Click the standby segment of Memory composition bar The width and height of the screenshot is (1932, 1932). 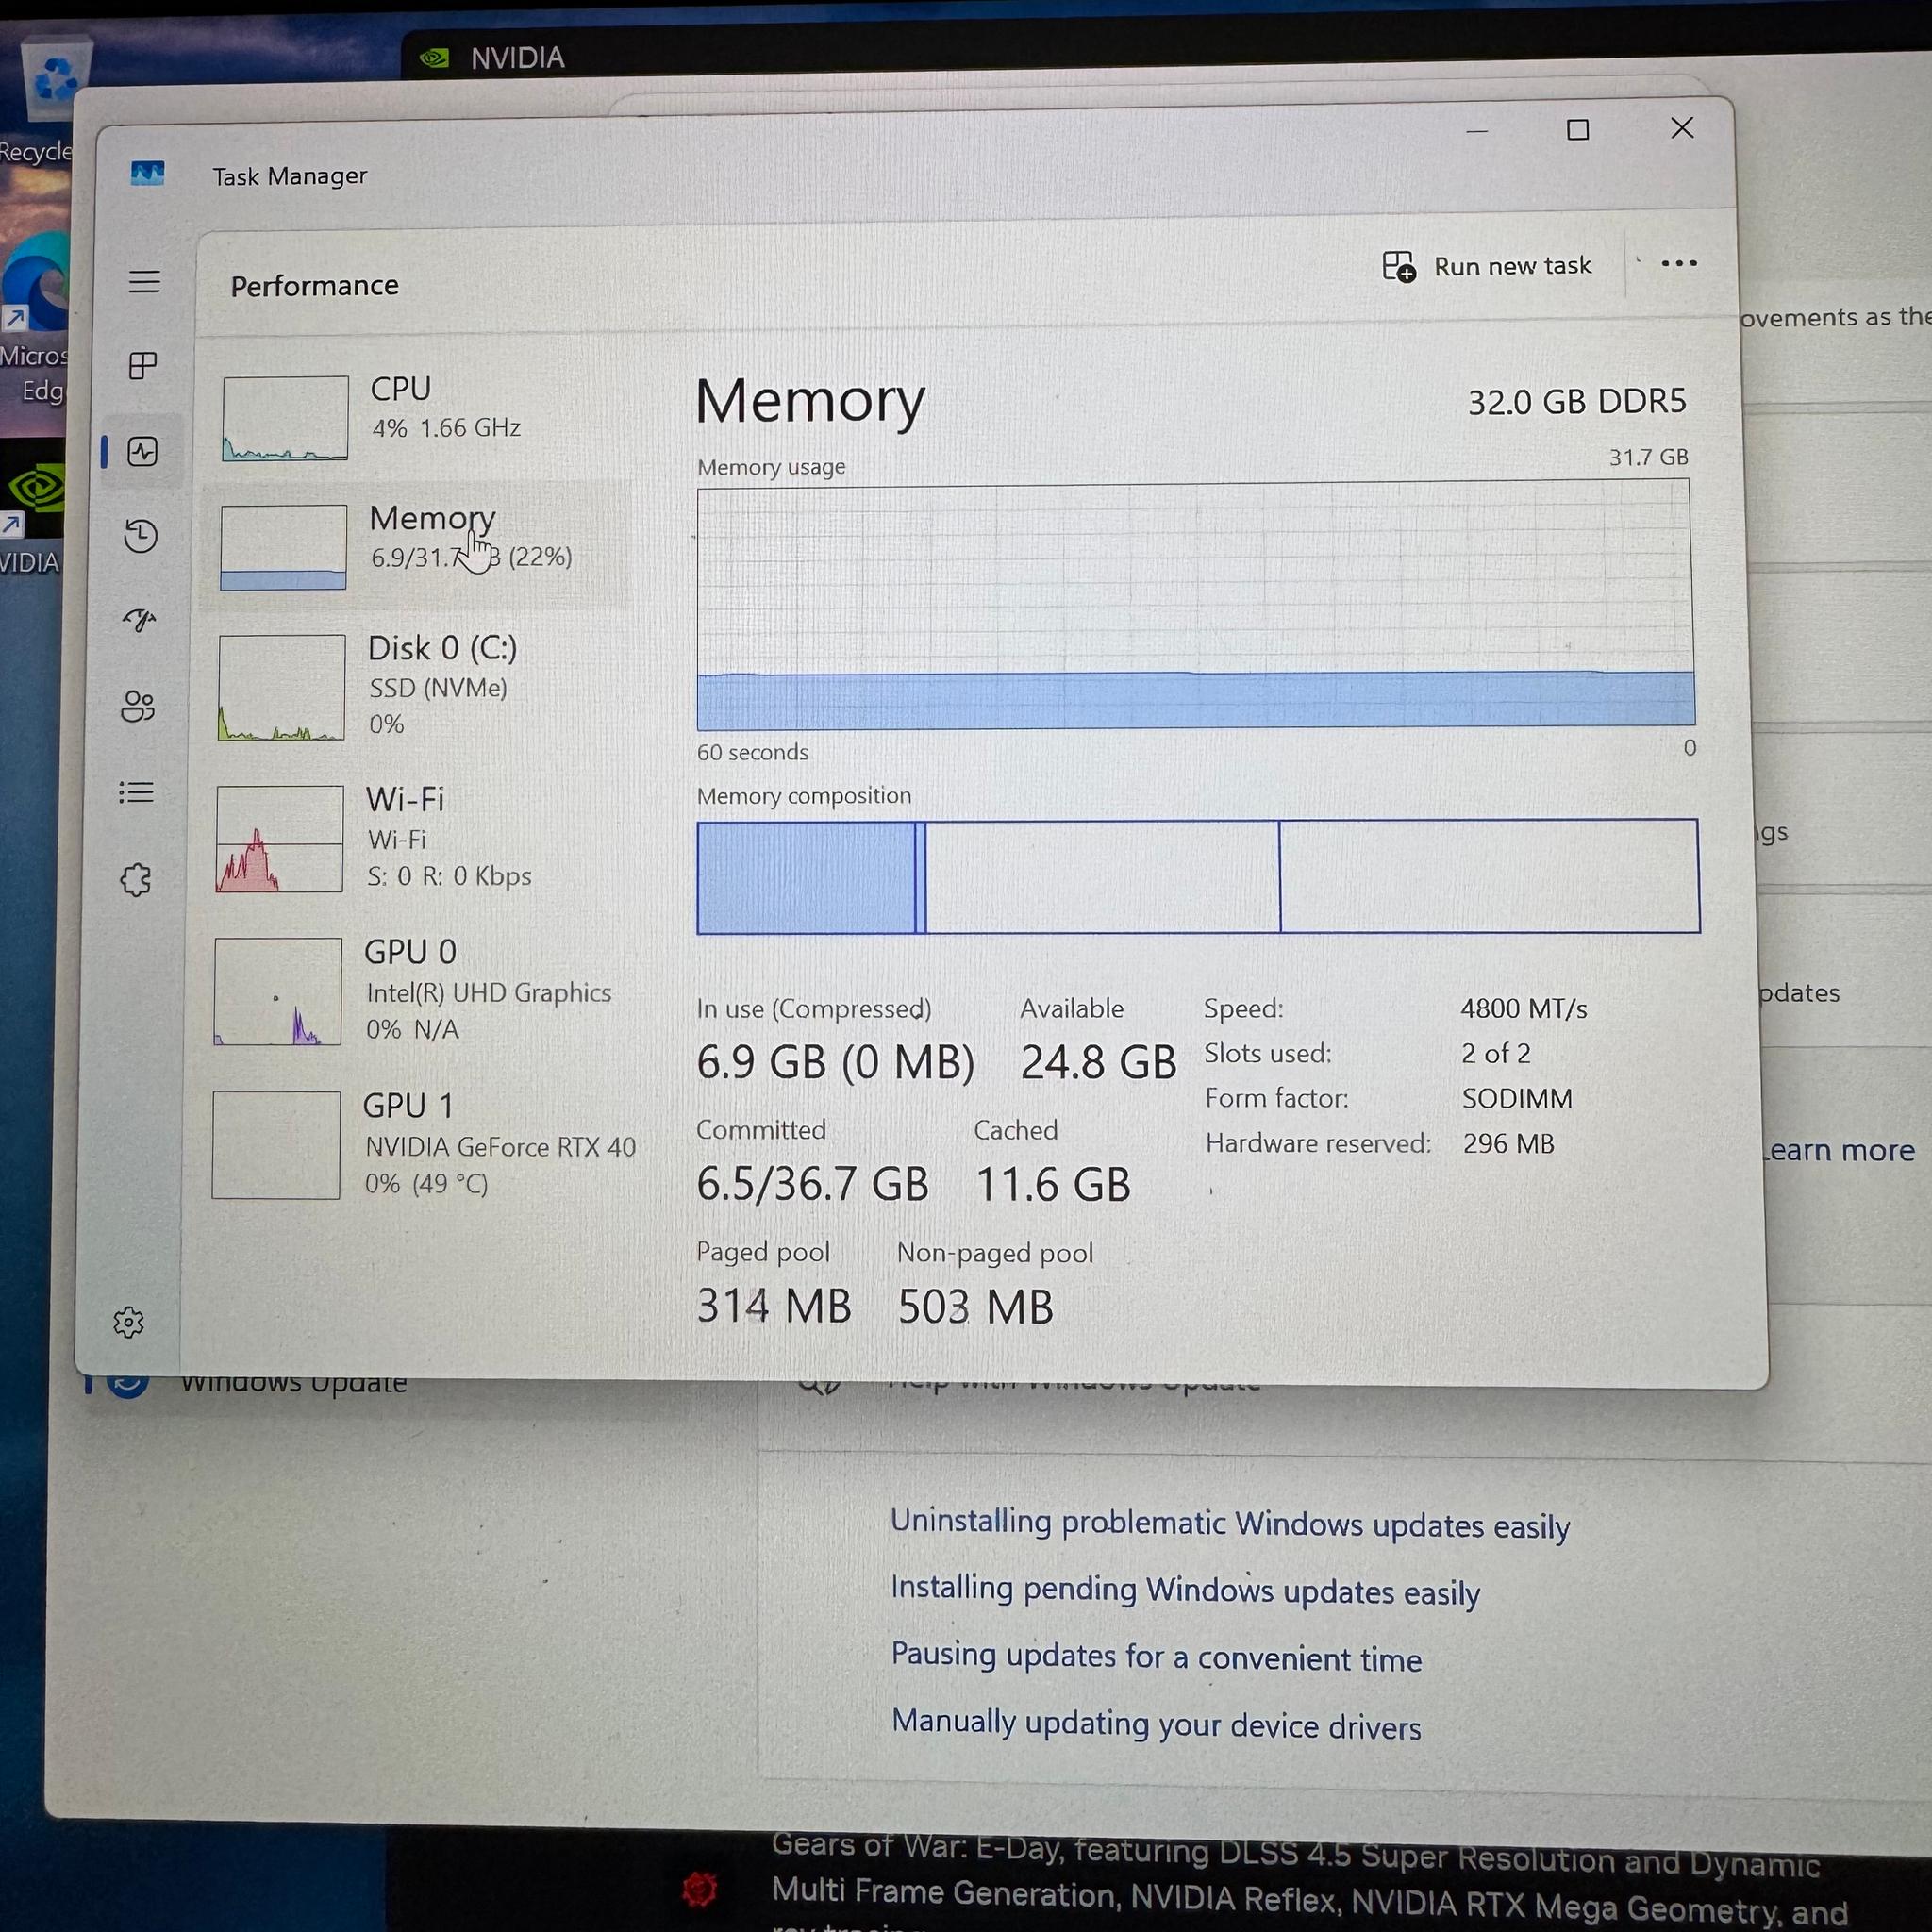1102,877
